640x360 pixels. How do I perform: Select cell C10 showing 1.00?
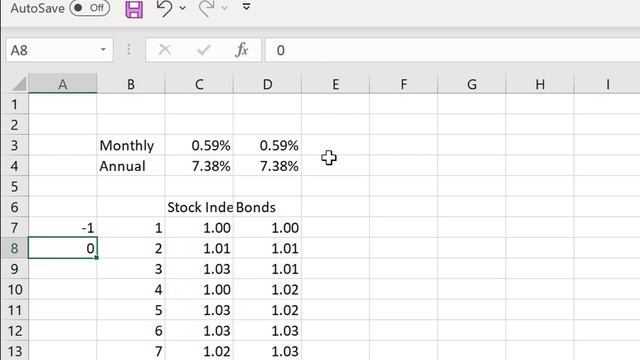point(199,289)
